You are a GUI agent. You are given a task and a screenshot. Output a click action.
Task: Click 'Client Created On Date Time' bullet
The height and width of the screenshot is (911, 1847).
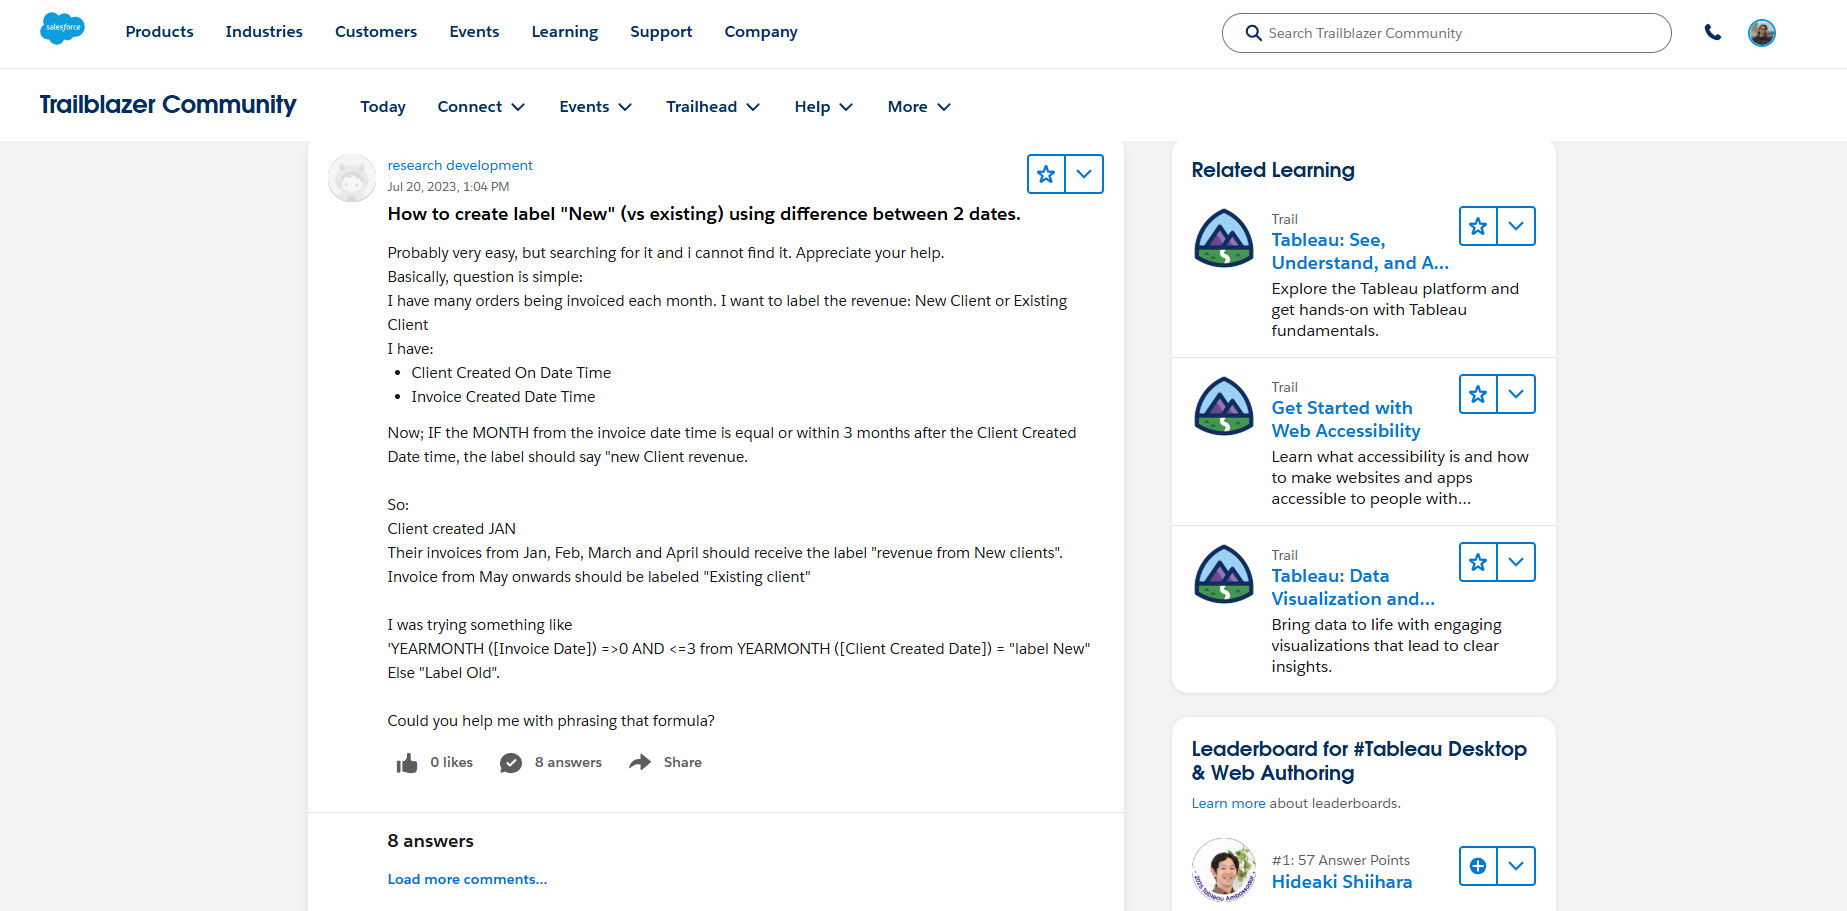pyautogui.click(x=511, y=373)
